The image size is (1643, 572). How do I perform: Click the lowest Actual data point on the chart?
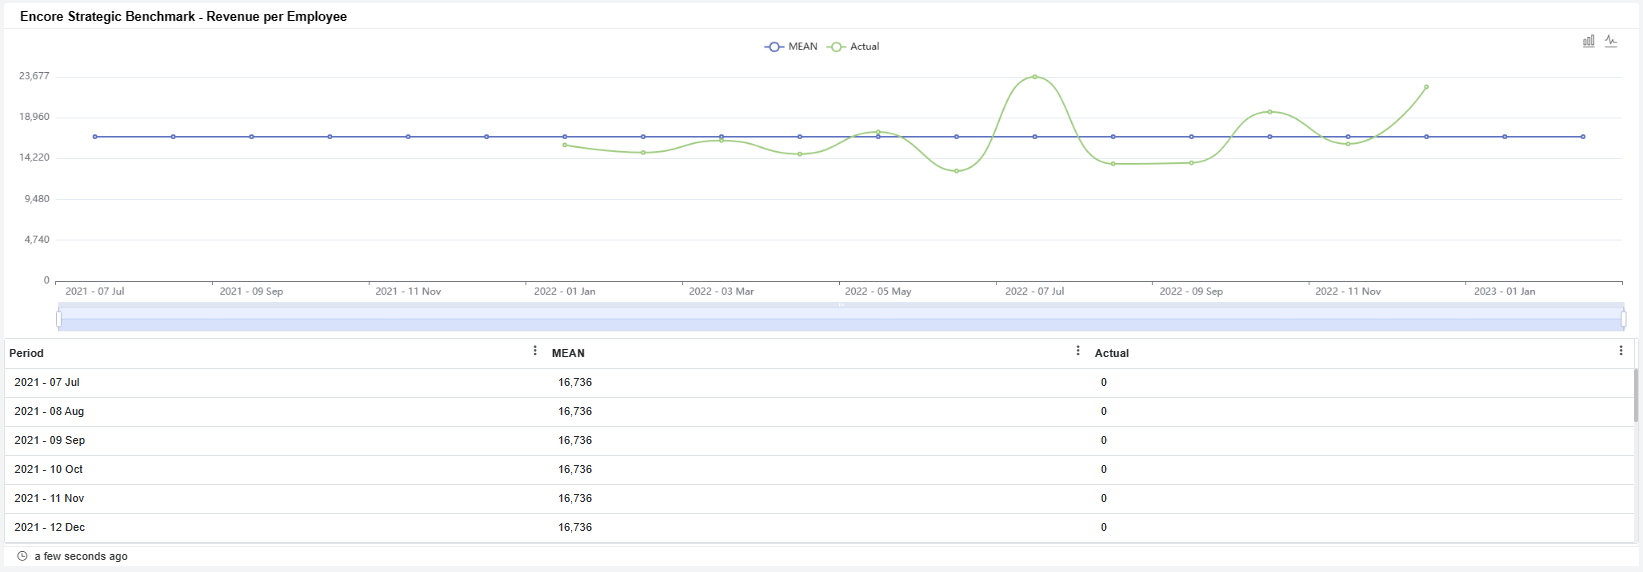pos(956,171)
